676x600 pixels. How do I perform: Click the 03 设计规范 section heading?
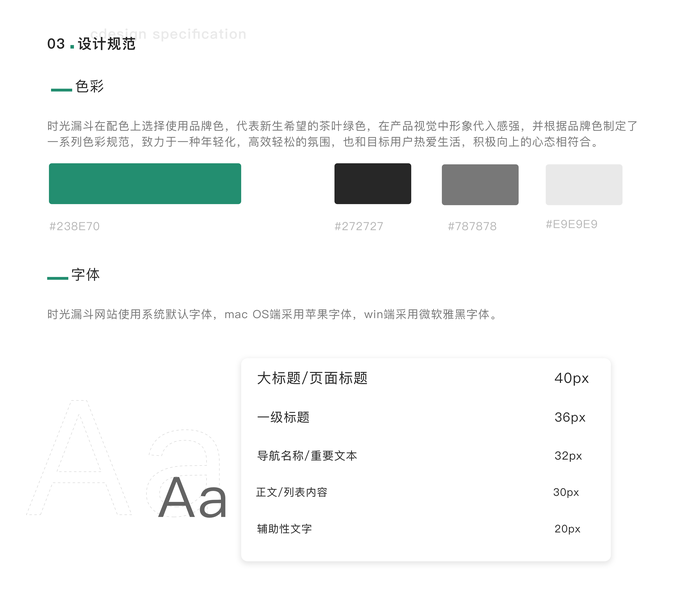click(x=91, y=44)
